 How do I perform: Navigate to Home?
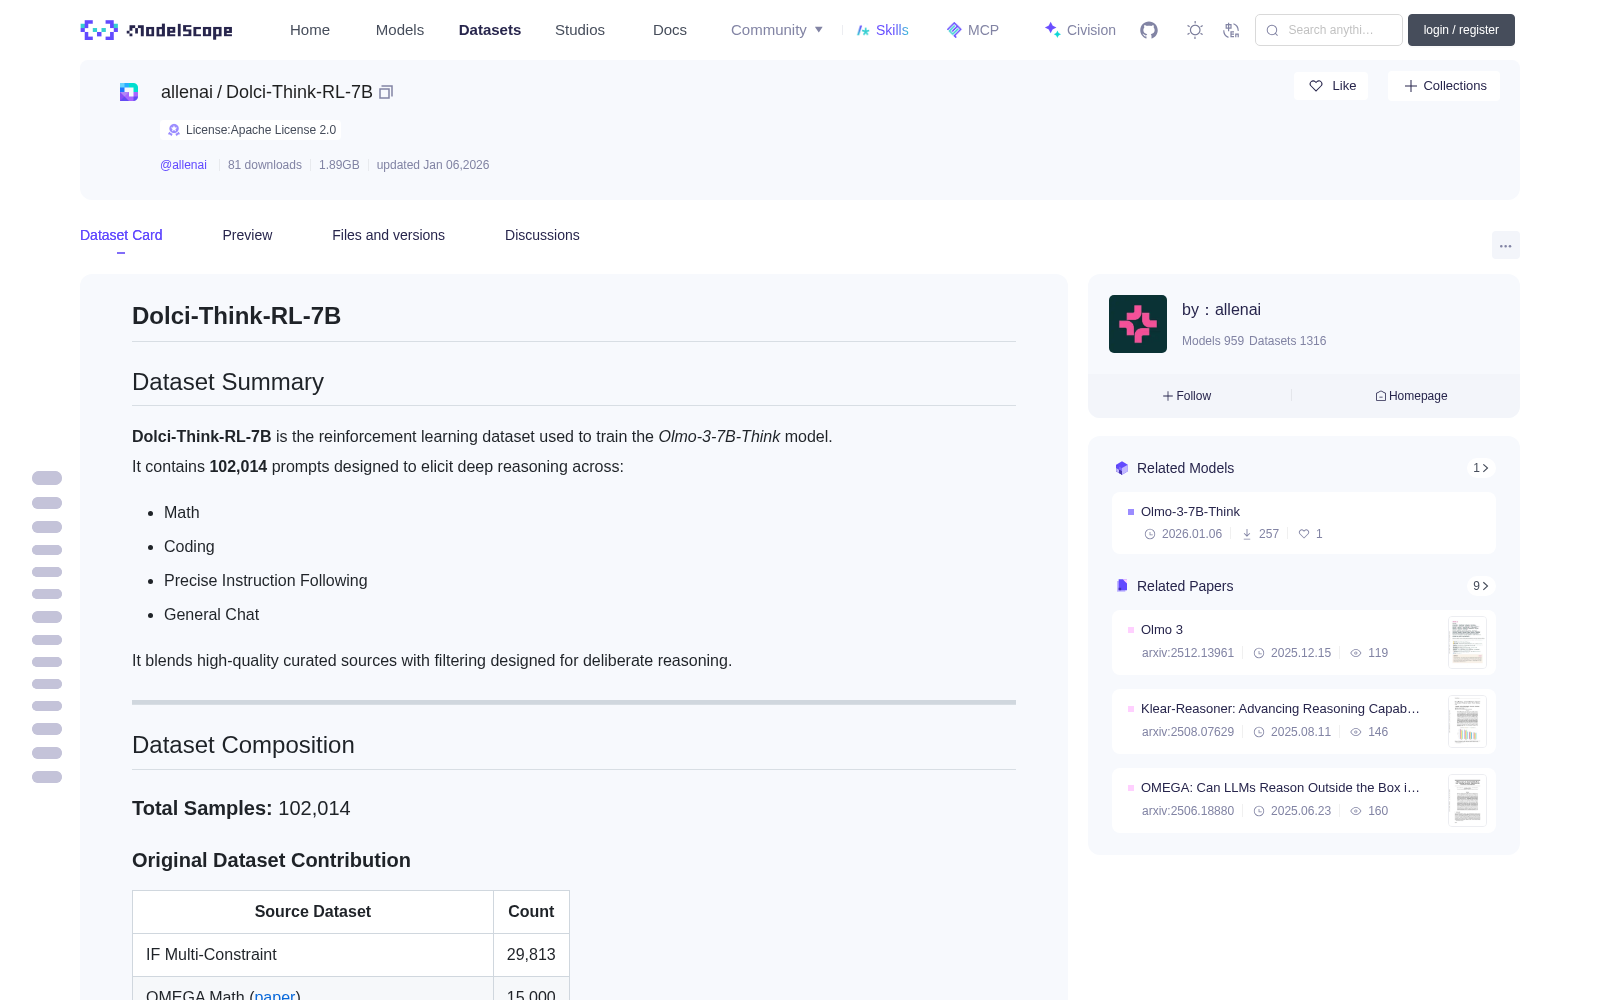(x=310, y=30)
